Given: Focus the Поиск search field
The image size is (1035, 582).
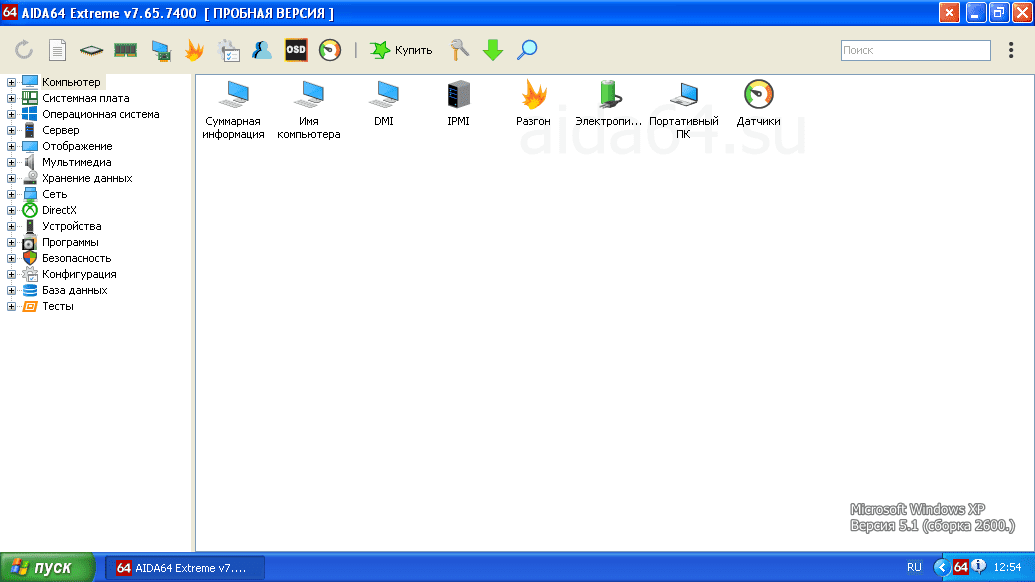Looking at the screenshot, I should point(916,50).
